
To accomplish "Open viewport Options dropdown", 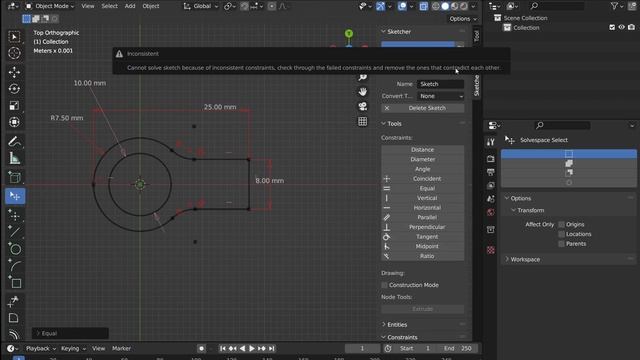I will 463,19.
